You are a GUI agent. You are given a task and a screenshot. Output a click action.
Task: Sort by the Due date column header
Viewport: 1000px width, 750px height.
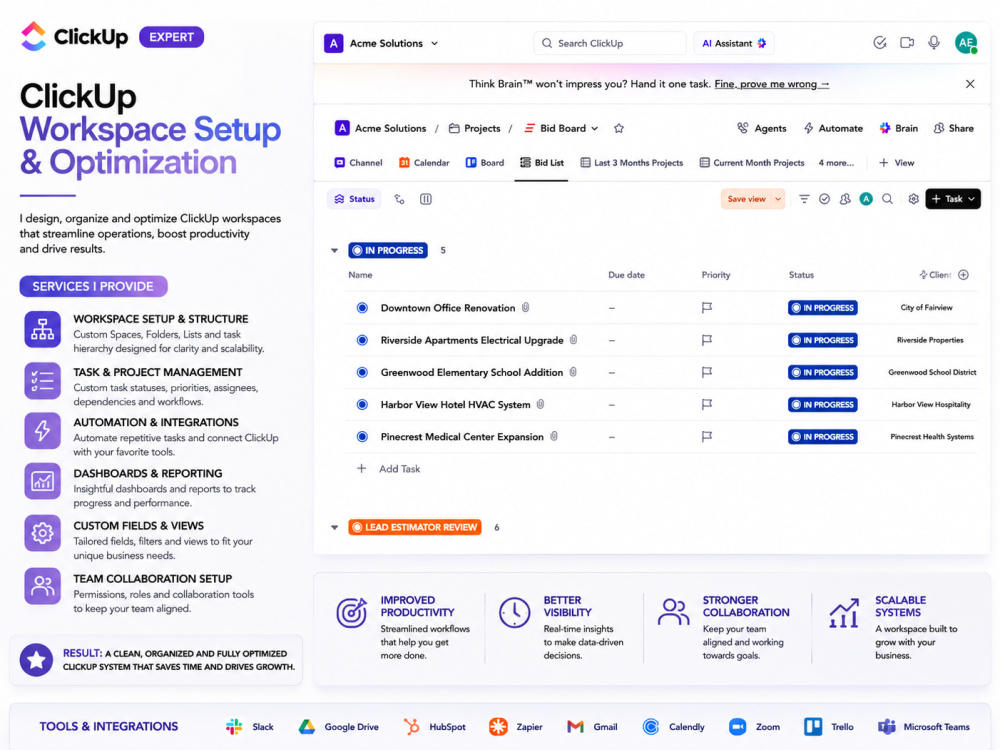(x=626, y=275)
